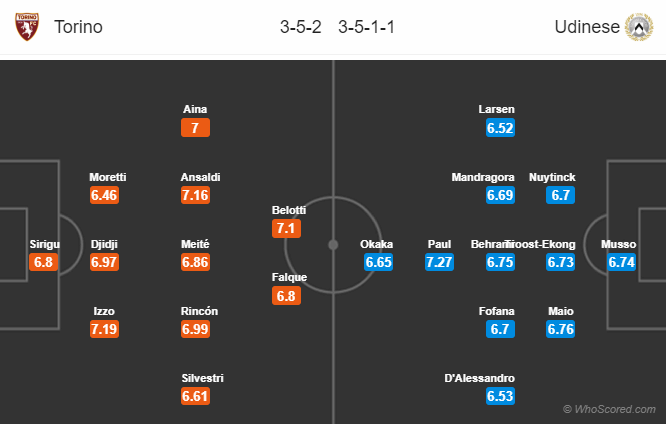Viewport: 666px width, 424px height.
Task: Open the Torino team name link
Action: (78, 27)
